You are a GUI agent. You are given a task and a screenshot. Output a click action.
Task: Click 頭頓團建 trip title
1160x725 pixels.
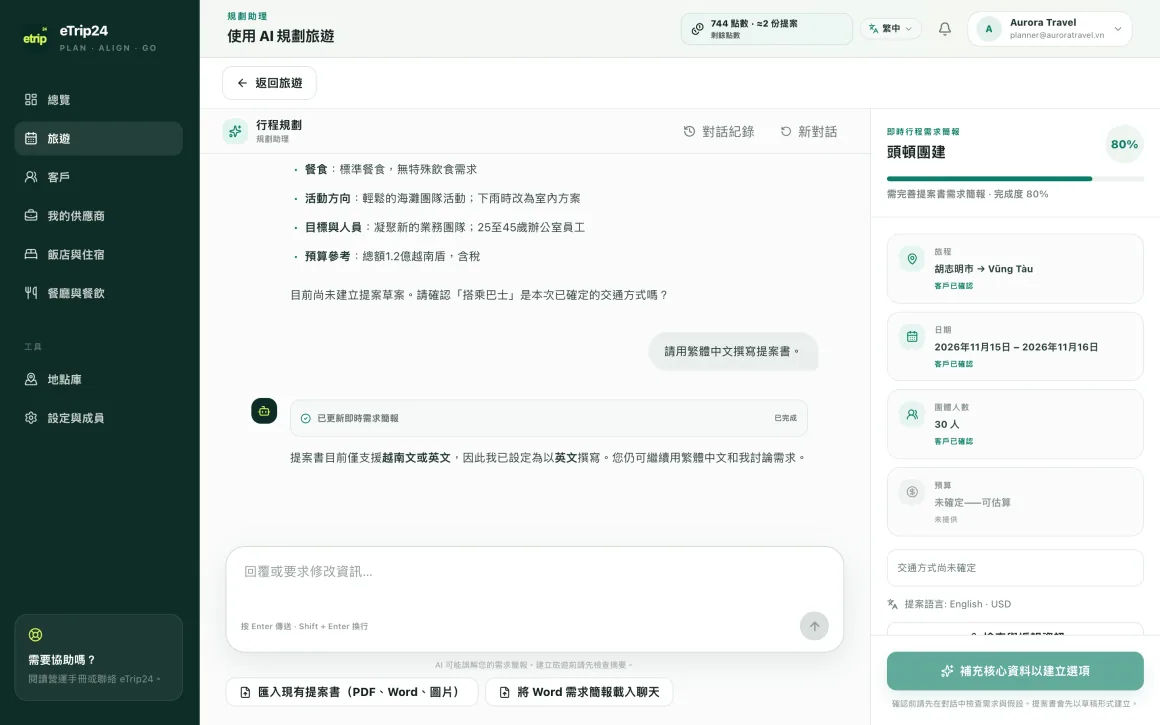916,152
